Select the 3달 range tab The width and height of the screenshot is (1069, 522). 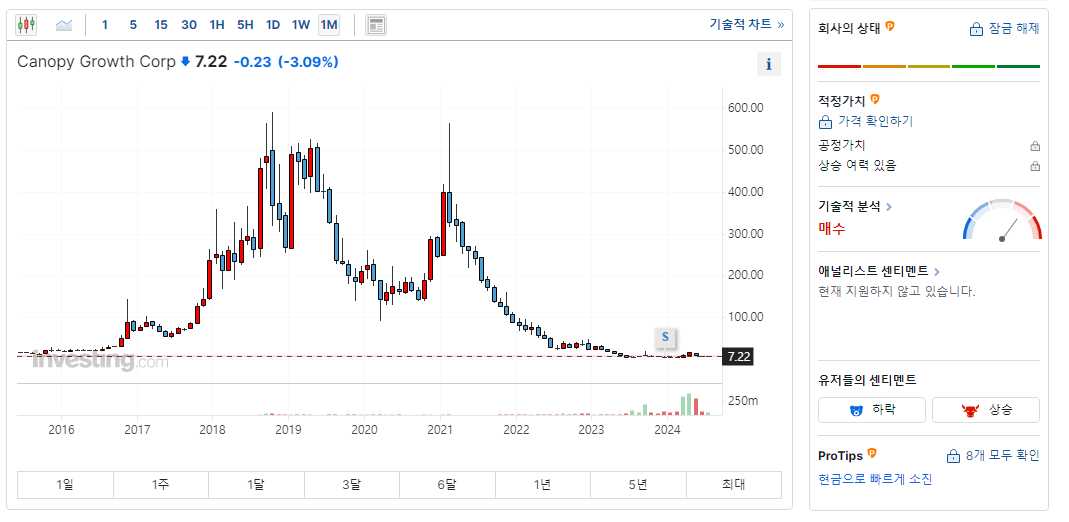coord(352,485)
